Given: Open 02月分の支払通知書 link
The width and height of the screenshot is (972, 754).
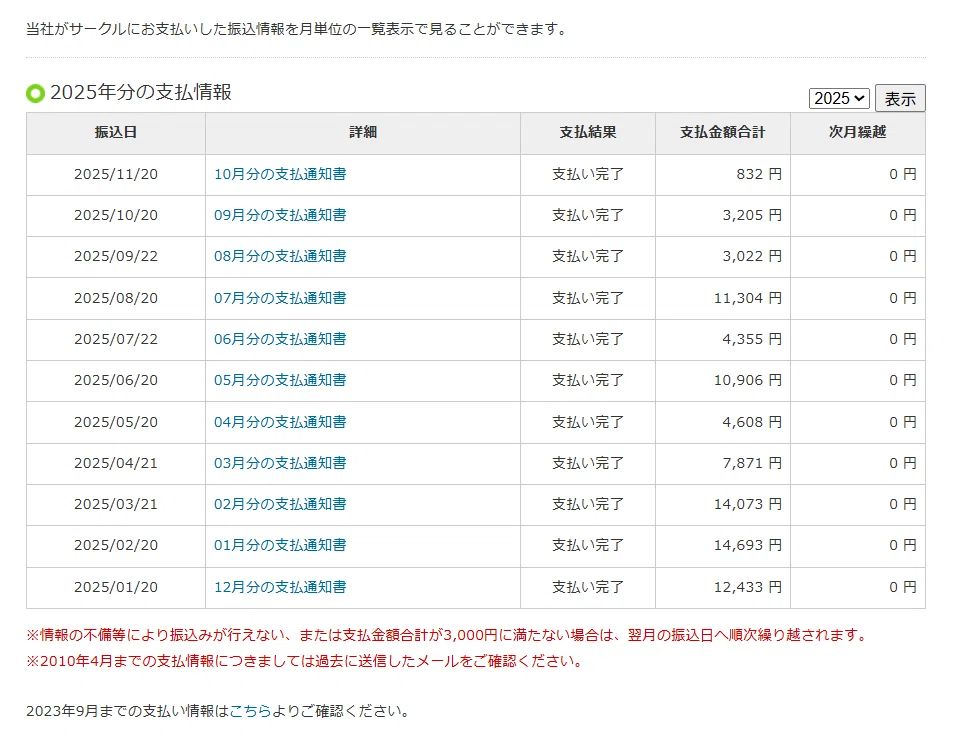Looking at the screenshot, I should [280, 504].
